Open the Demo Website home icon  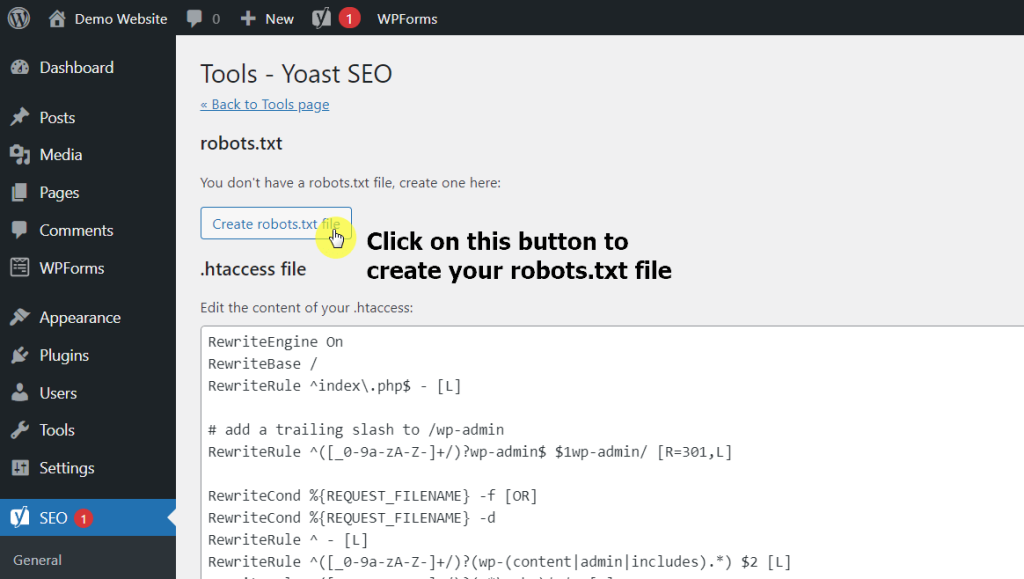(57, 18)
